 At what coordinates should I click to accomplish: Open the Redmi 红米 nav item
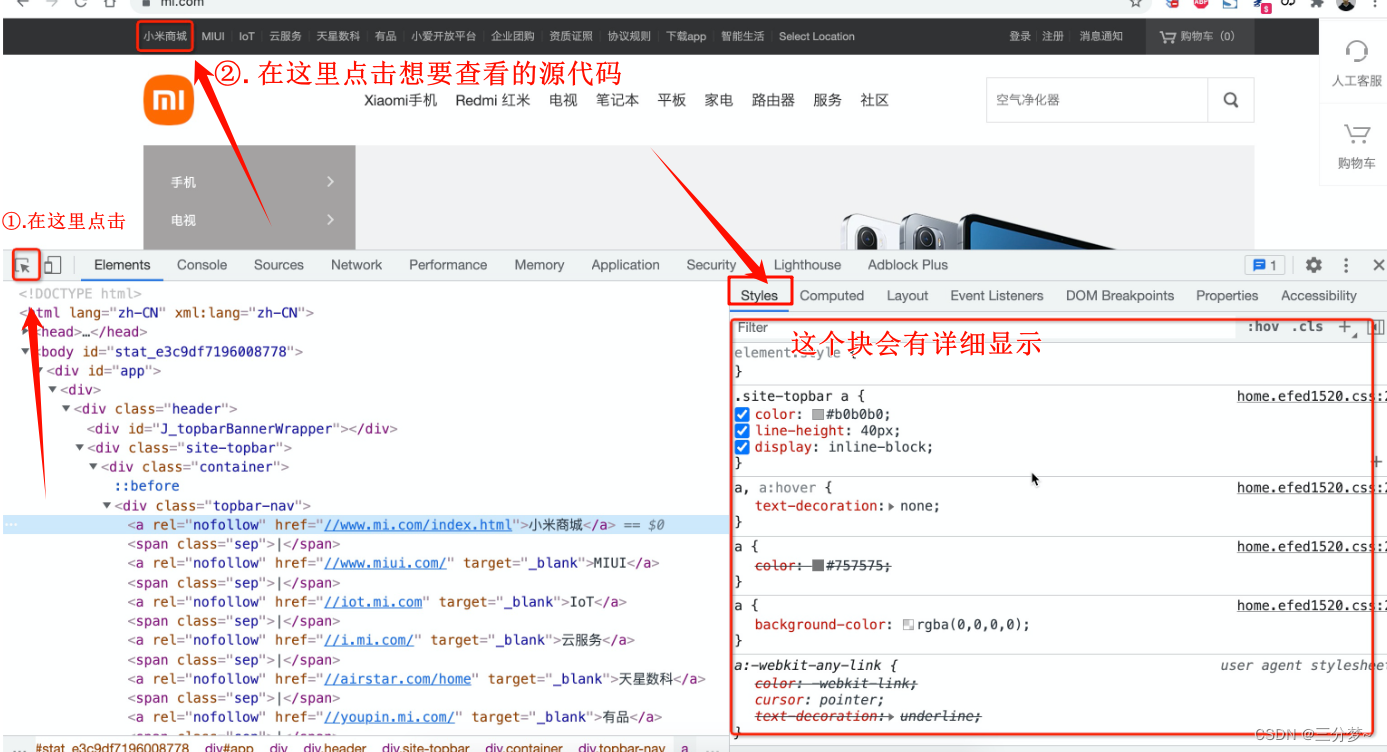click(x=493, y=100)
